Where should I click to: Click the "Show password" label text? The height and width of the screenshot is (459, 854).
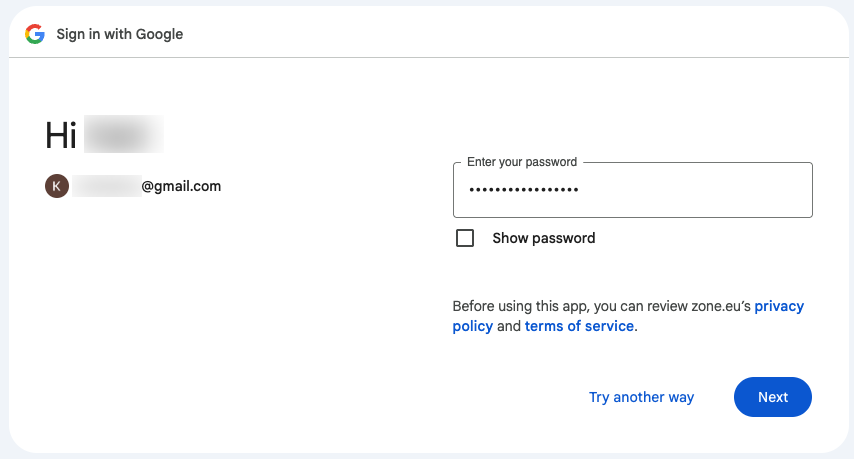[543, 238]
